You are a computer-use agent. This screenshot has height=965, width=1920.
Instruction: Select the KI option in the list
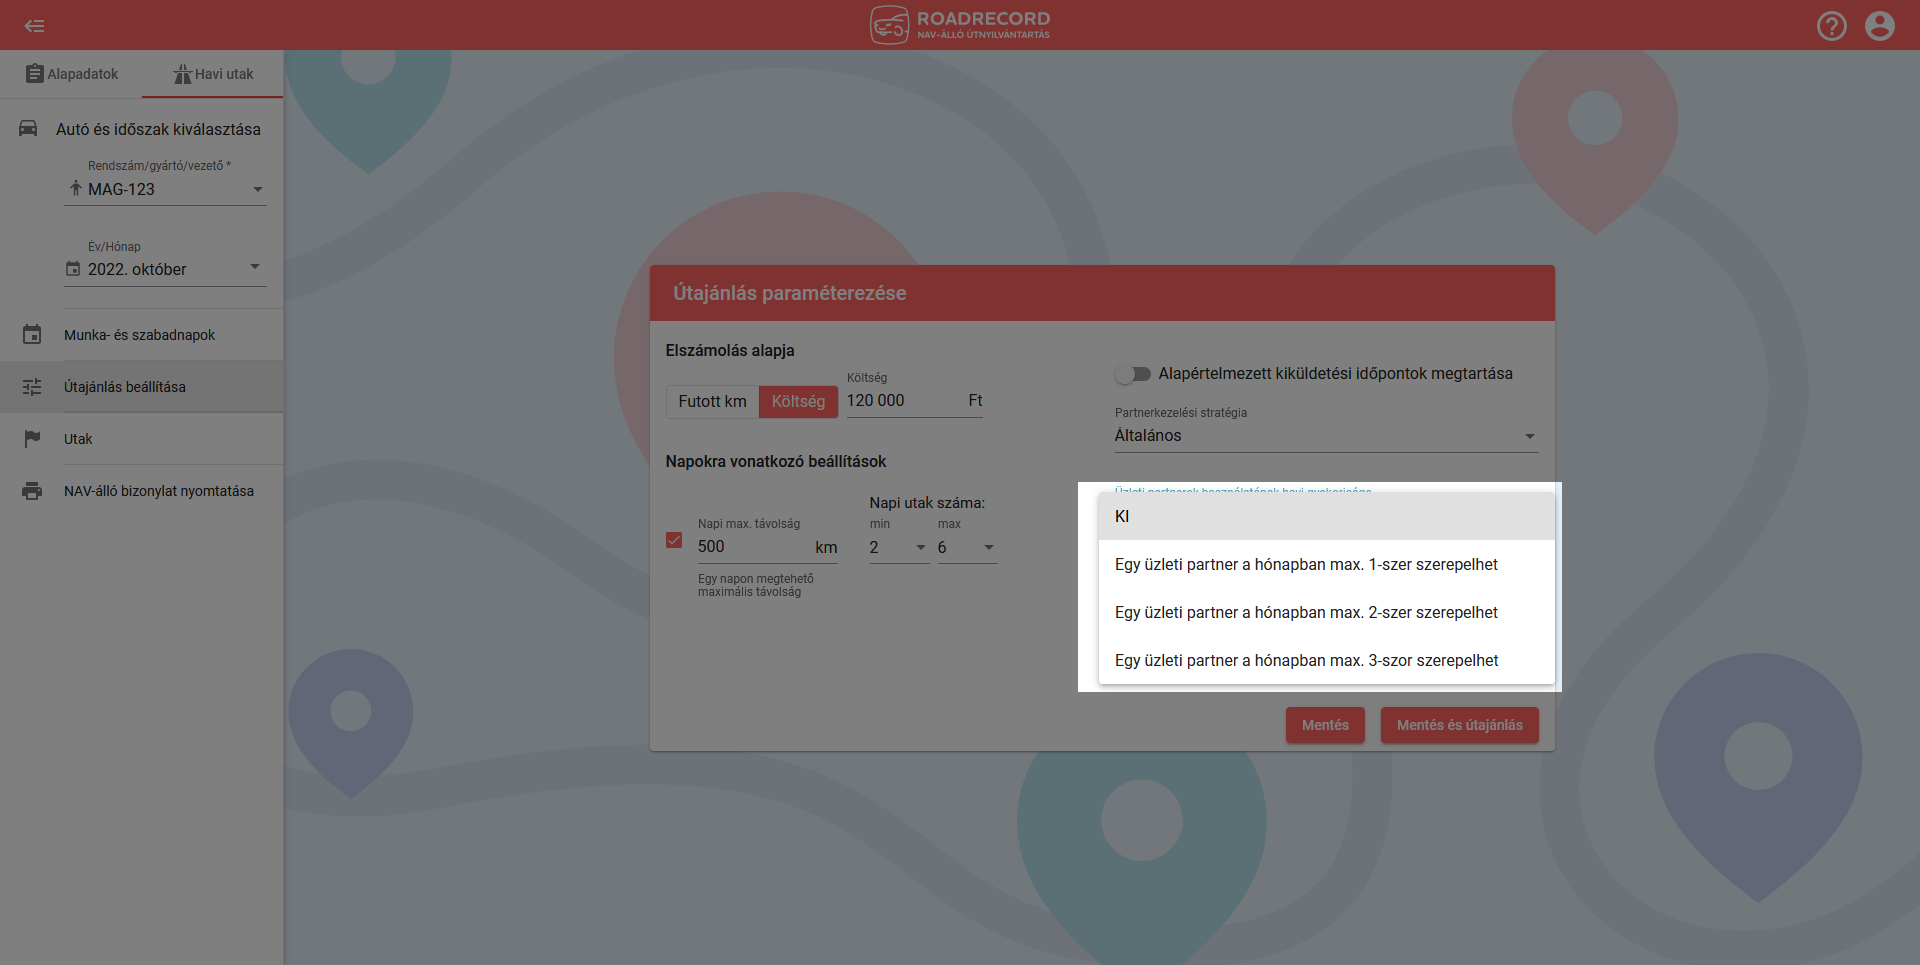tap(1326, 516)
